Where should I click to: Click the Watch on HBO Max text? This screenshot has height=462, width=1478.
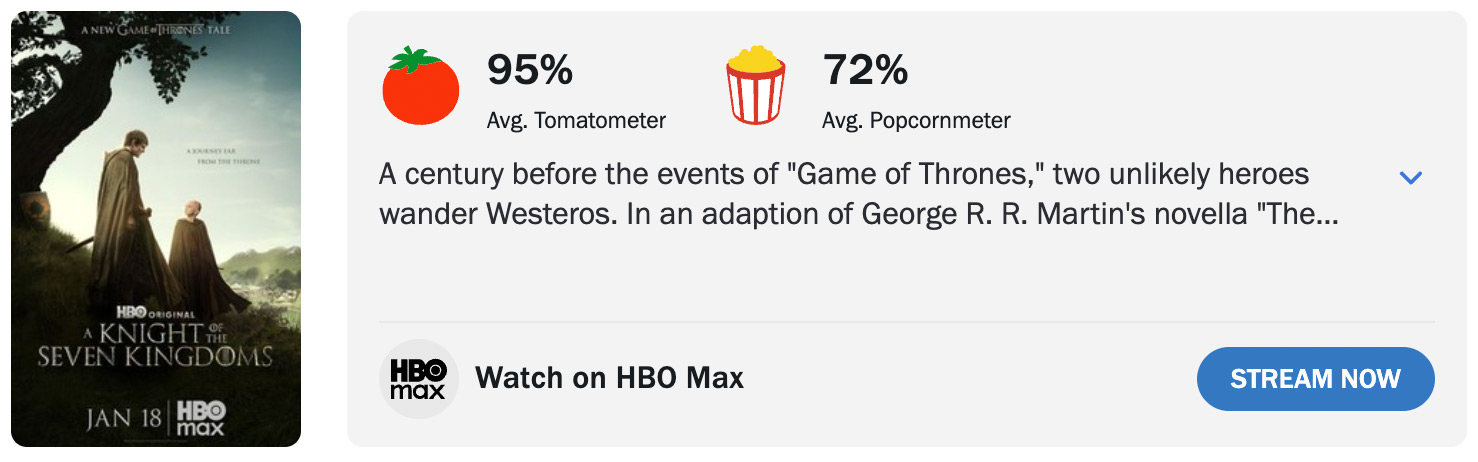(x=609, y=378)
